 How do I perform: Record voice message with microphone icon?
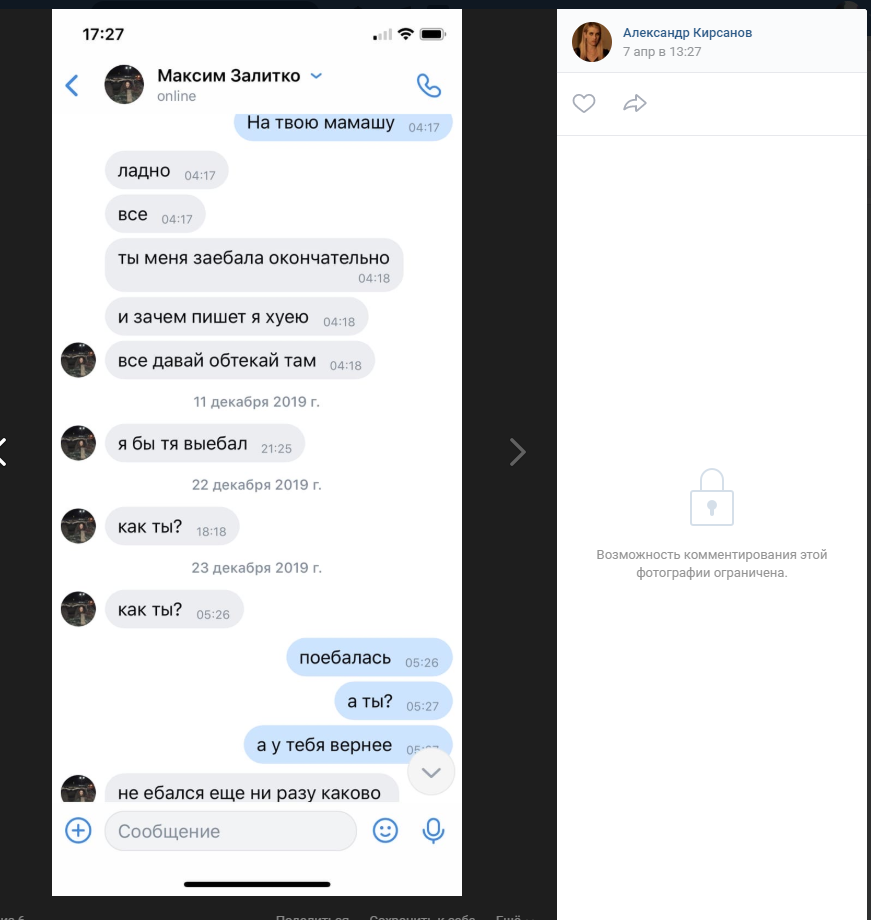[433, 830]
